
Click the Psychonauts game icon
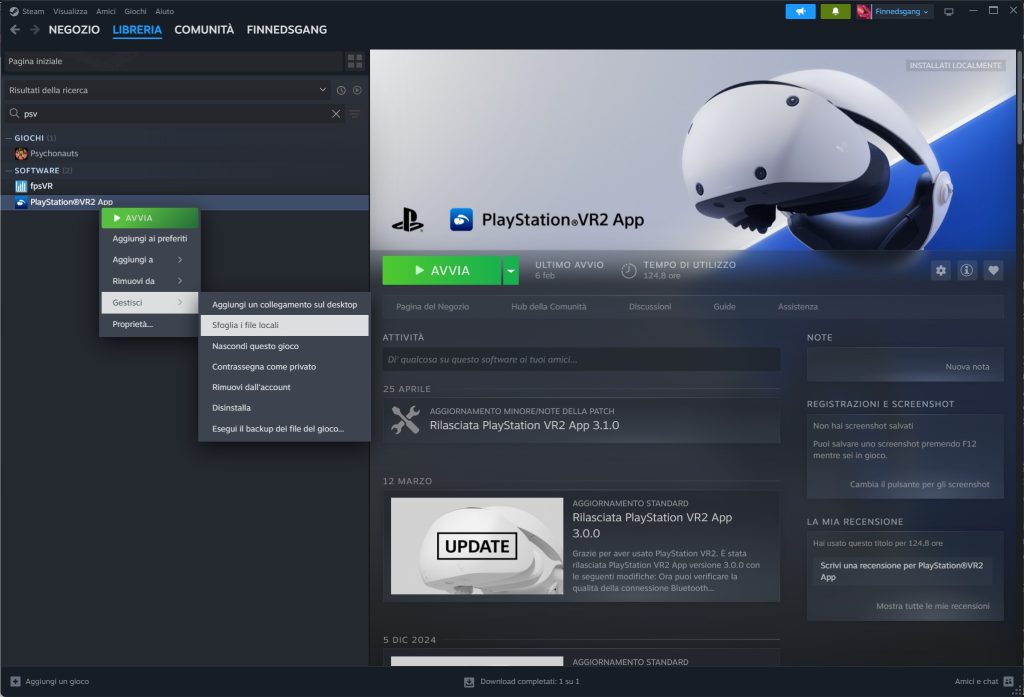(21, 154)
